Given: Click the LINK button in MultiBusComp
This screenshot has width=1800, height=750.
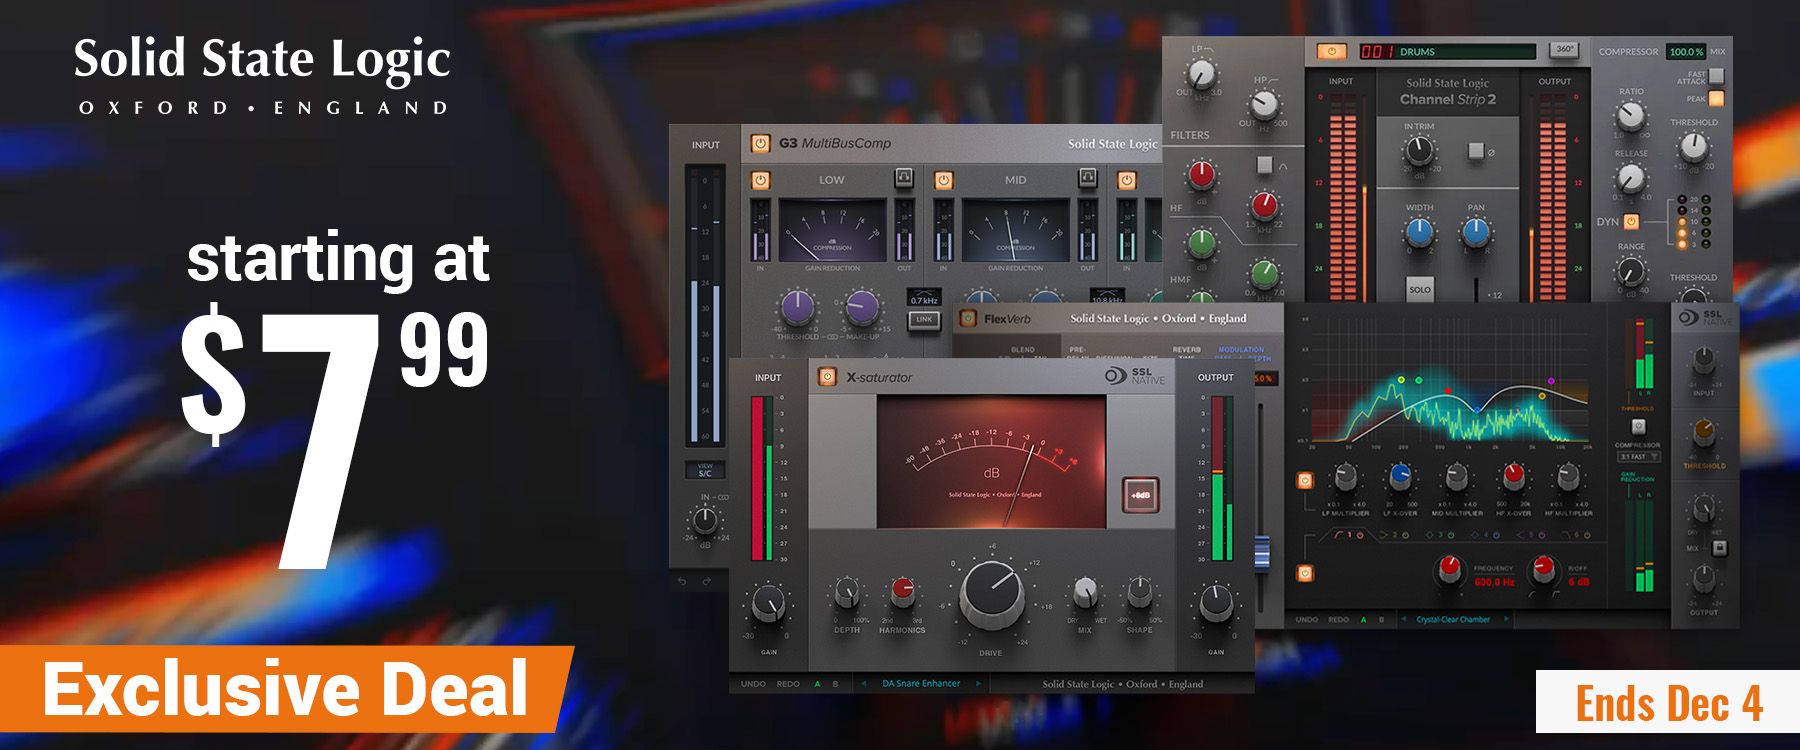Looking at the screenshot, I should (x=924, y=320).
